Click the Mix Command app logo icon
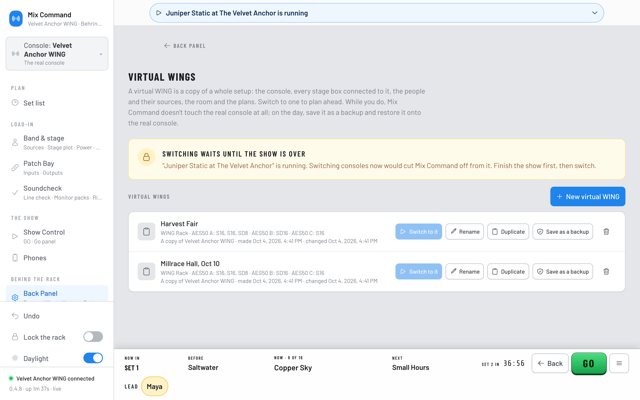 tap(16, 19)
